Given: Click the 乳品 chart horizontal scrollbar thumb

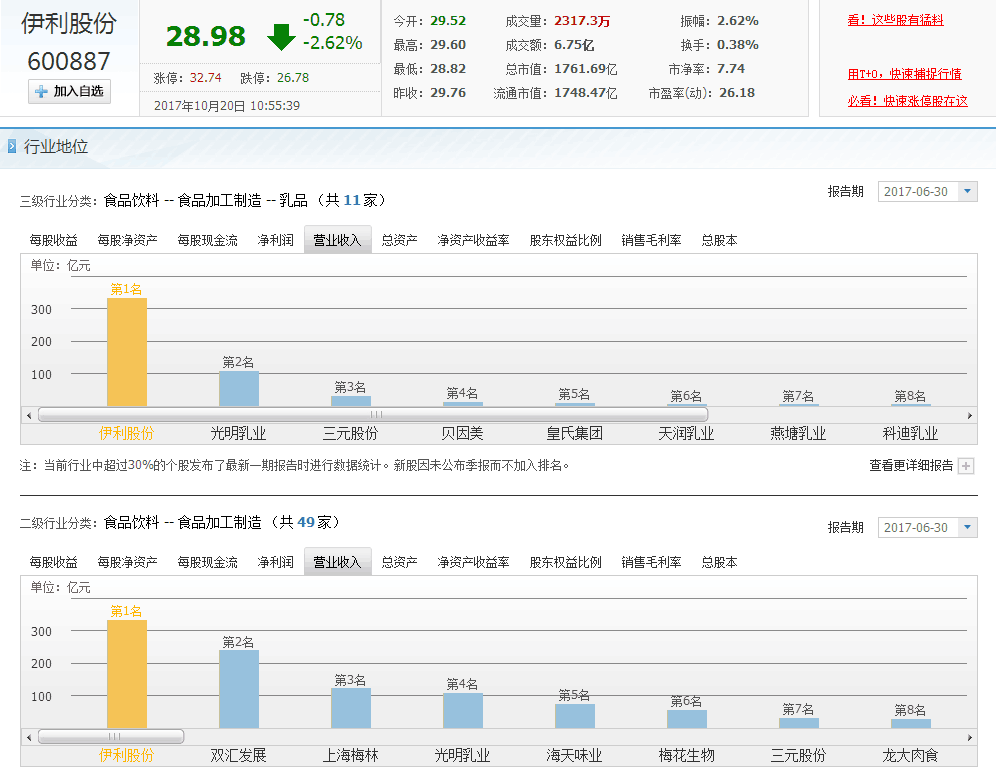Looking at the screenshot, I should (x=374, y=415).
